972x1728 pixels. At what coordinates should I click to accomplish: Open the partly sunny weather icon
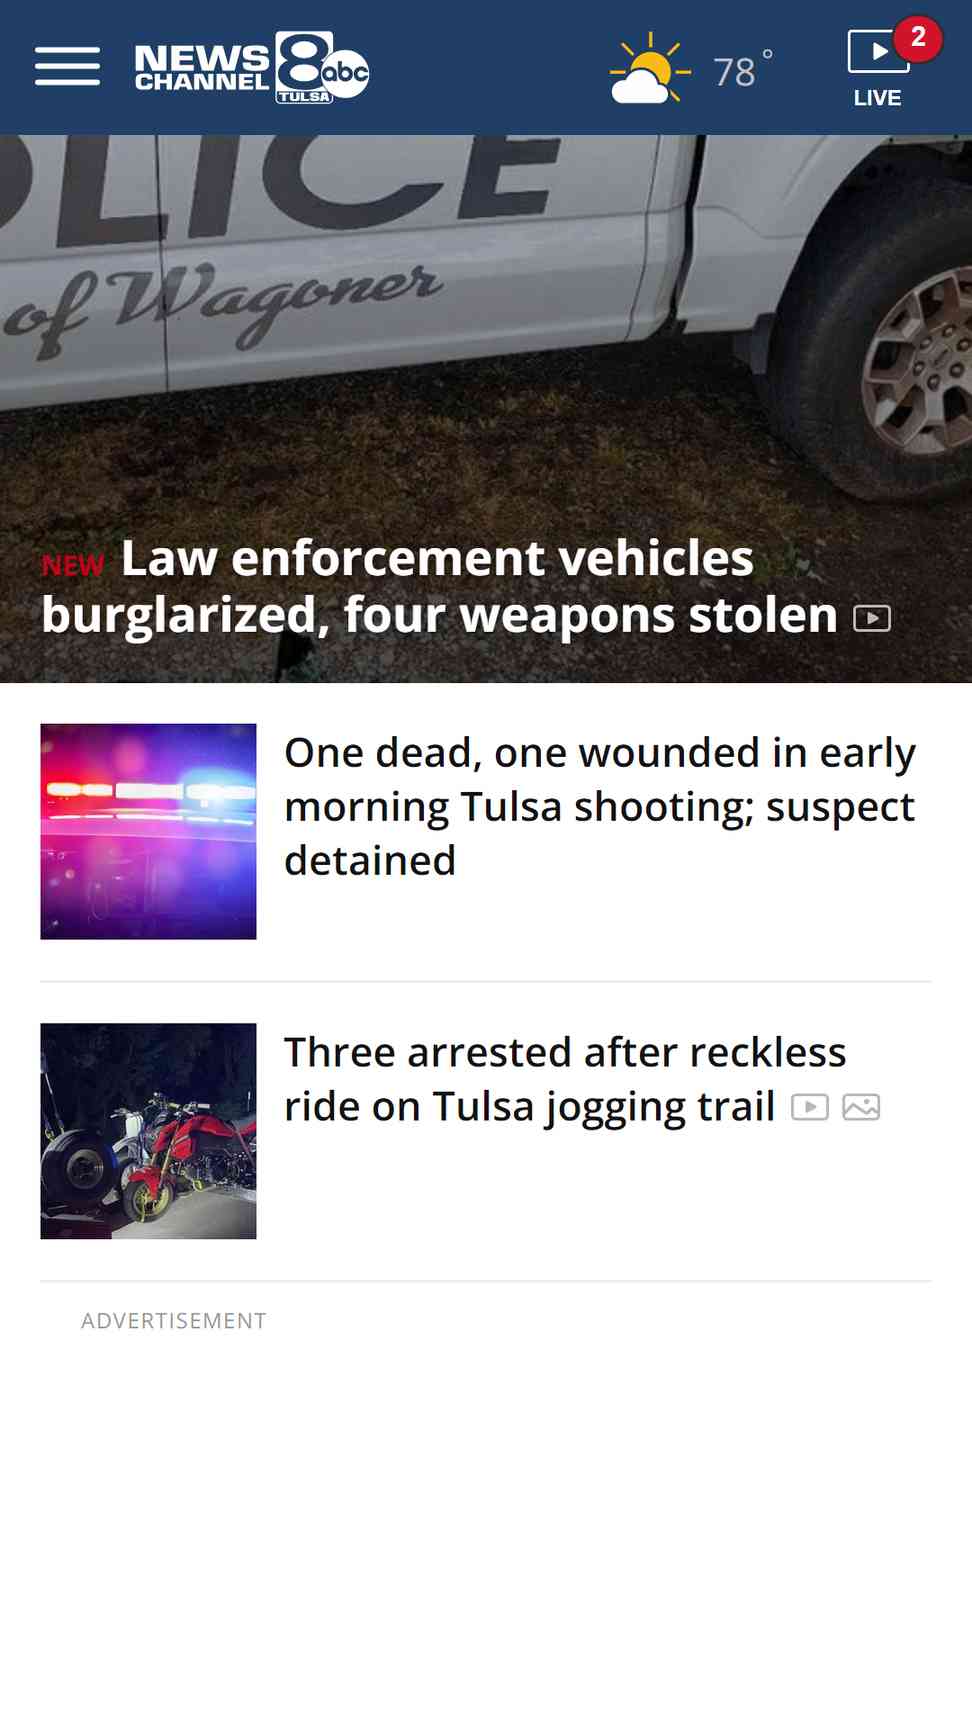coord(650,67)
